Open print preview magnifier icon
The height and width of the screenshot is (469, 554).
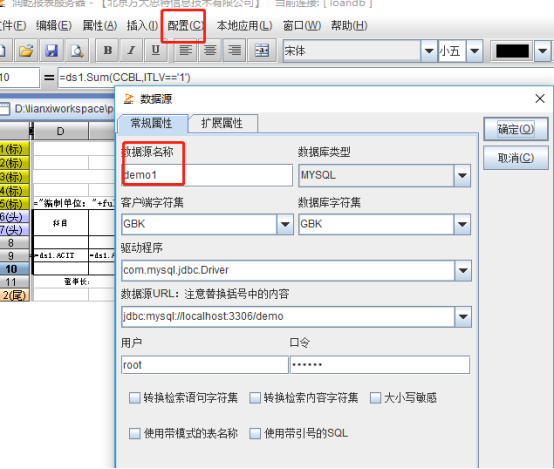point(77,51)
